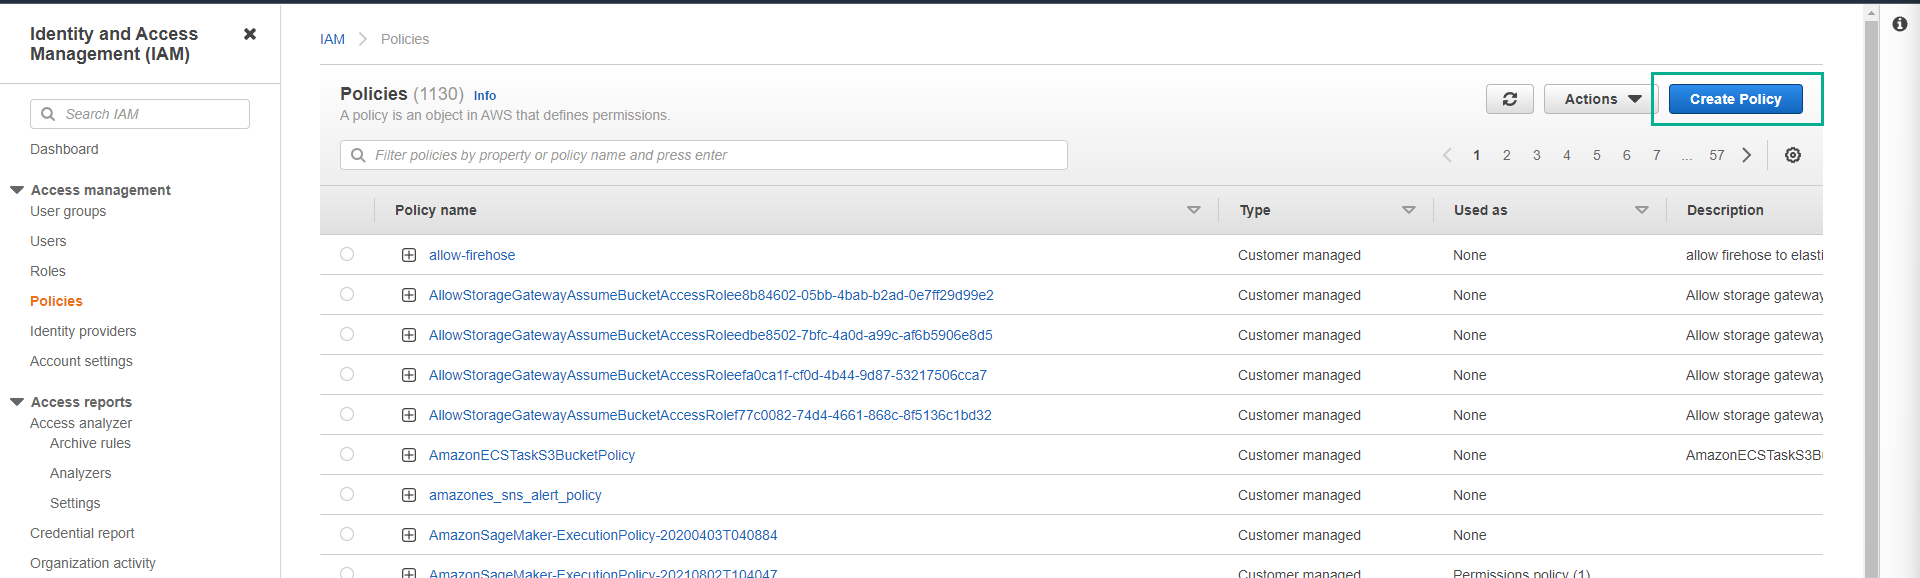
Task: Go to previous page with left chevron
Action: (x=1447, y=155)
